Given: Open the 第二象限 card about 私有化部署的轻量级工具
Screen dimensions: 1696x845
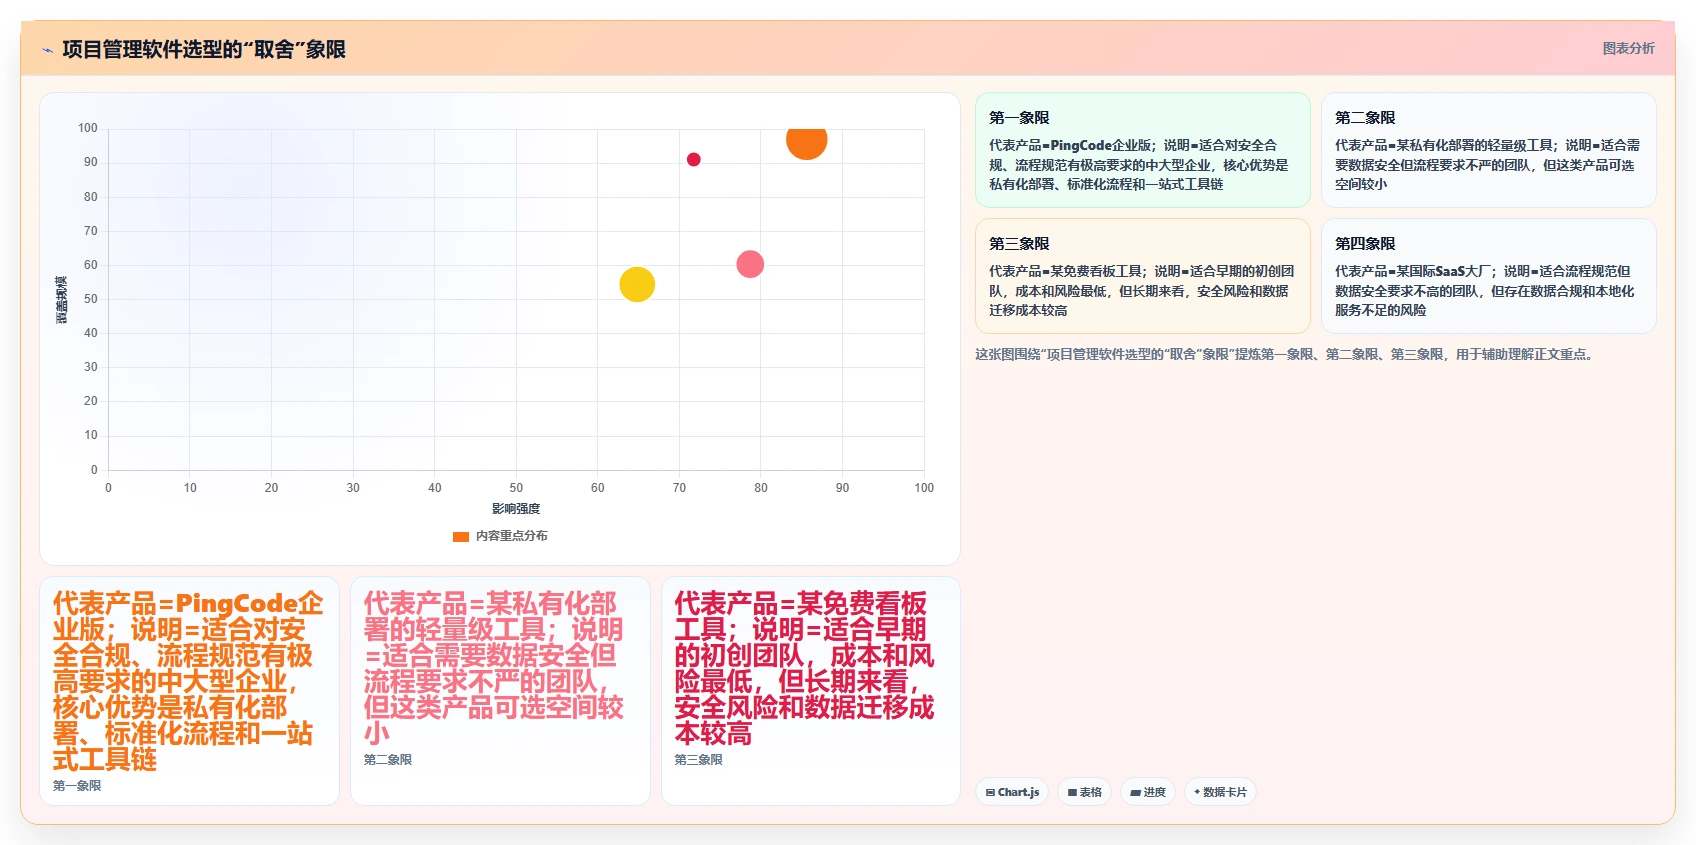Looking at the screenshot, I should click(x=1488, y=150).
